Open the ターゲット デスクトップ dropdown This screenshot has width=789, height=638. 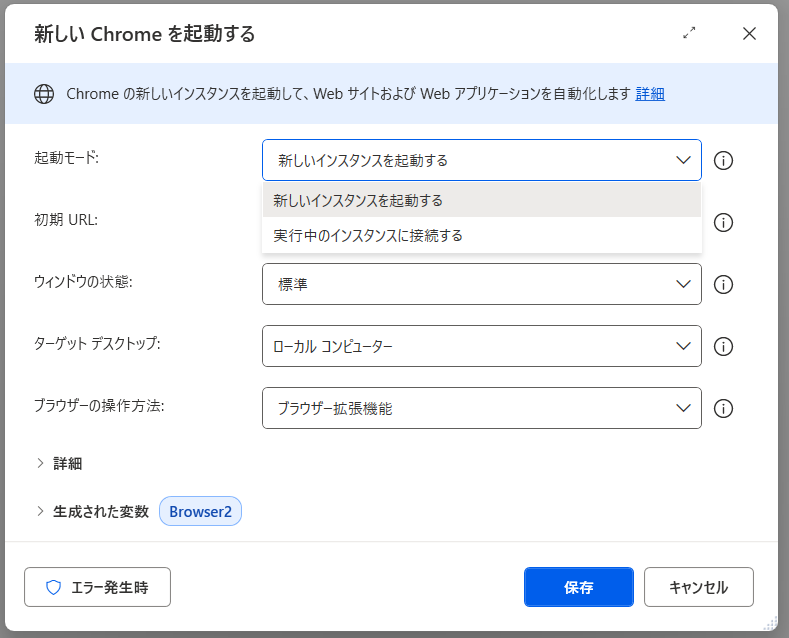482,346
